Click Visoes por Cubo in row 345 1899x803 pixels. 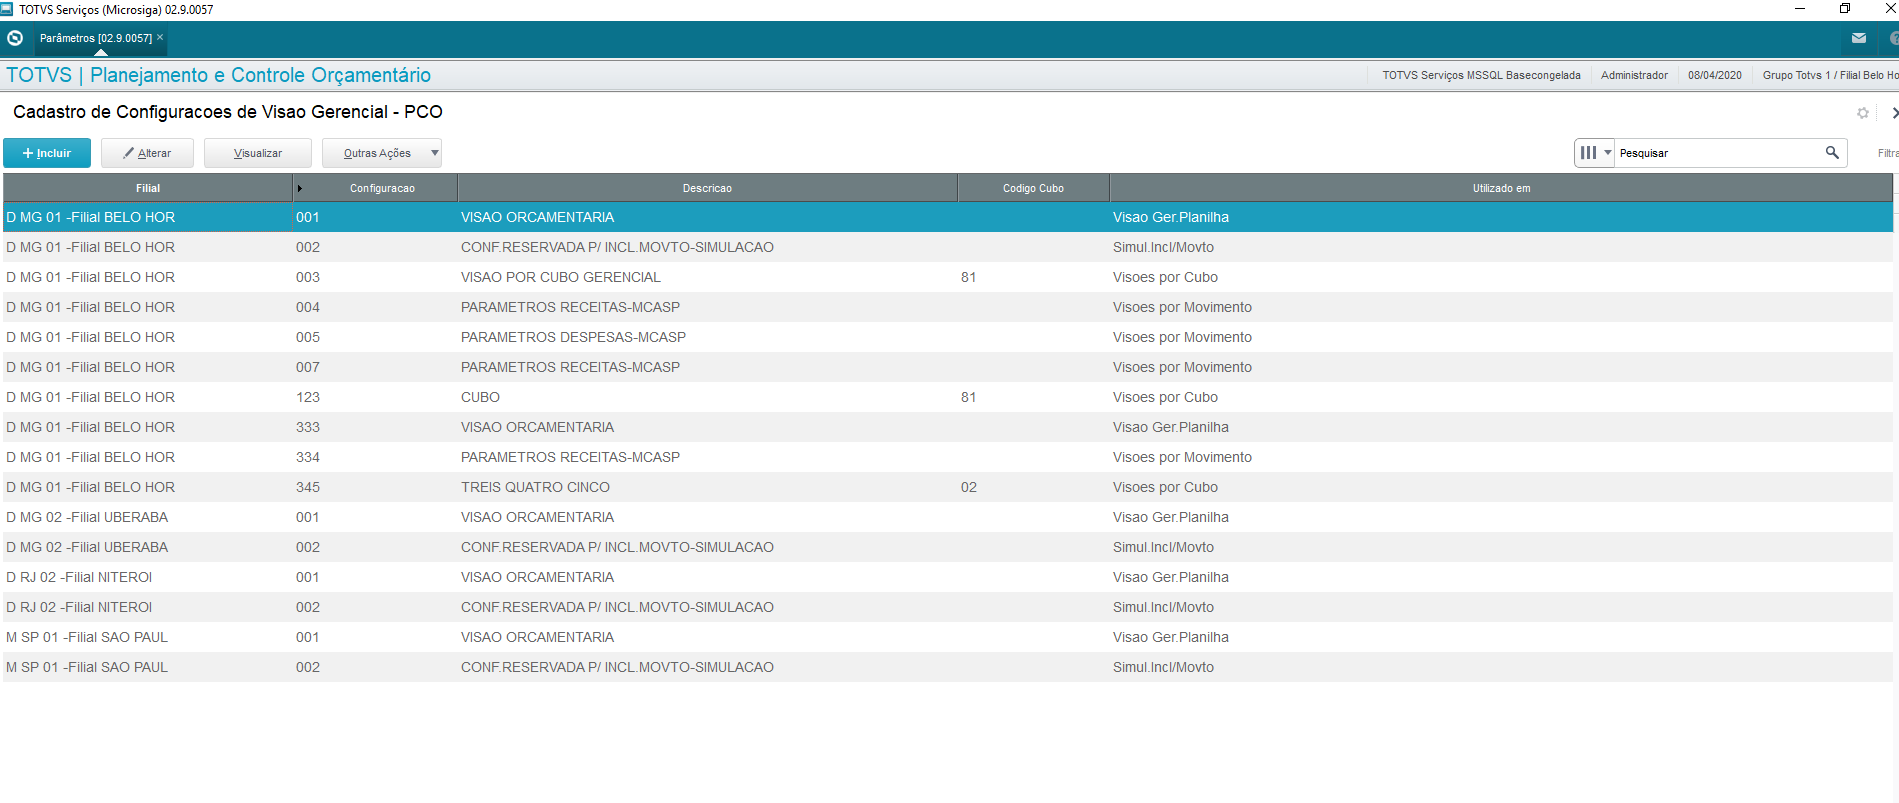click(x=1165, y=487)
